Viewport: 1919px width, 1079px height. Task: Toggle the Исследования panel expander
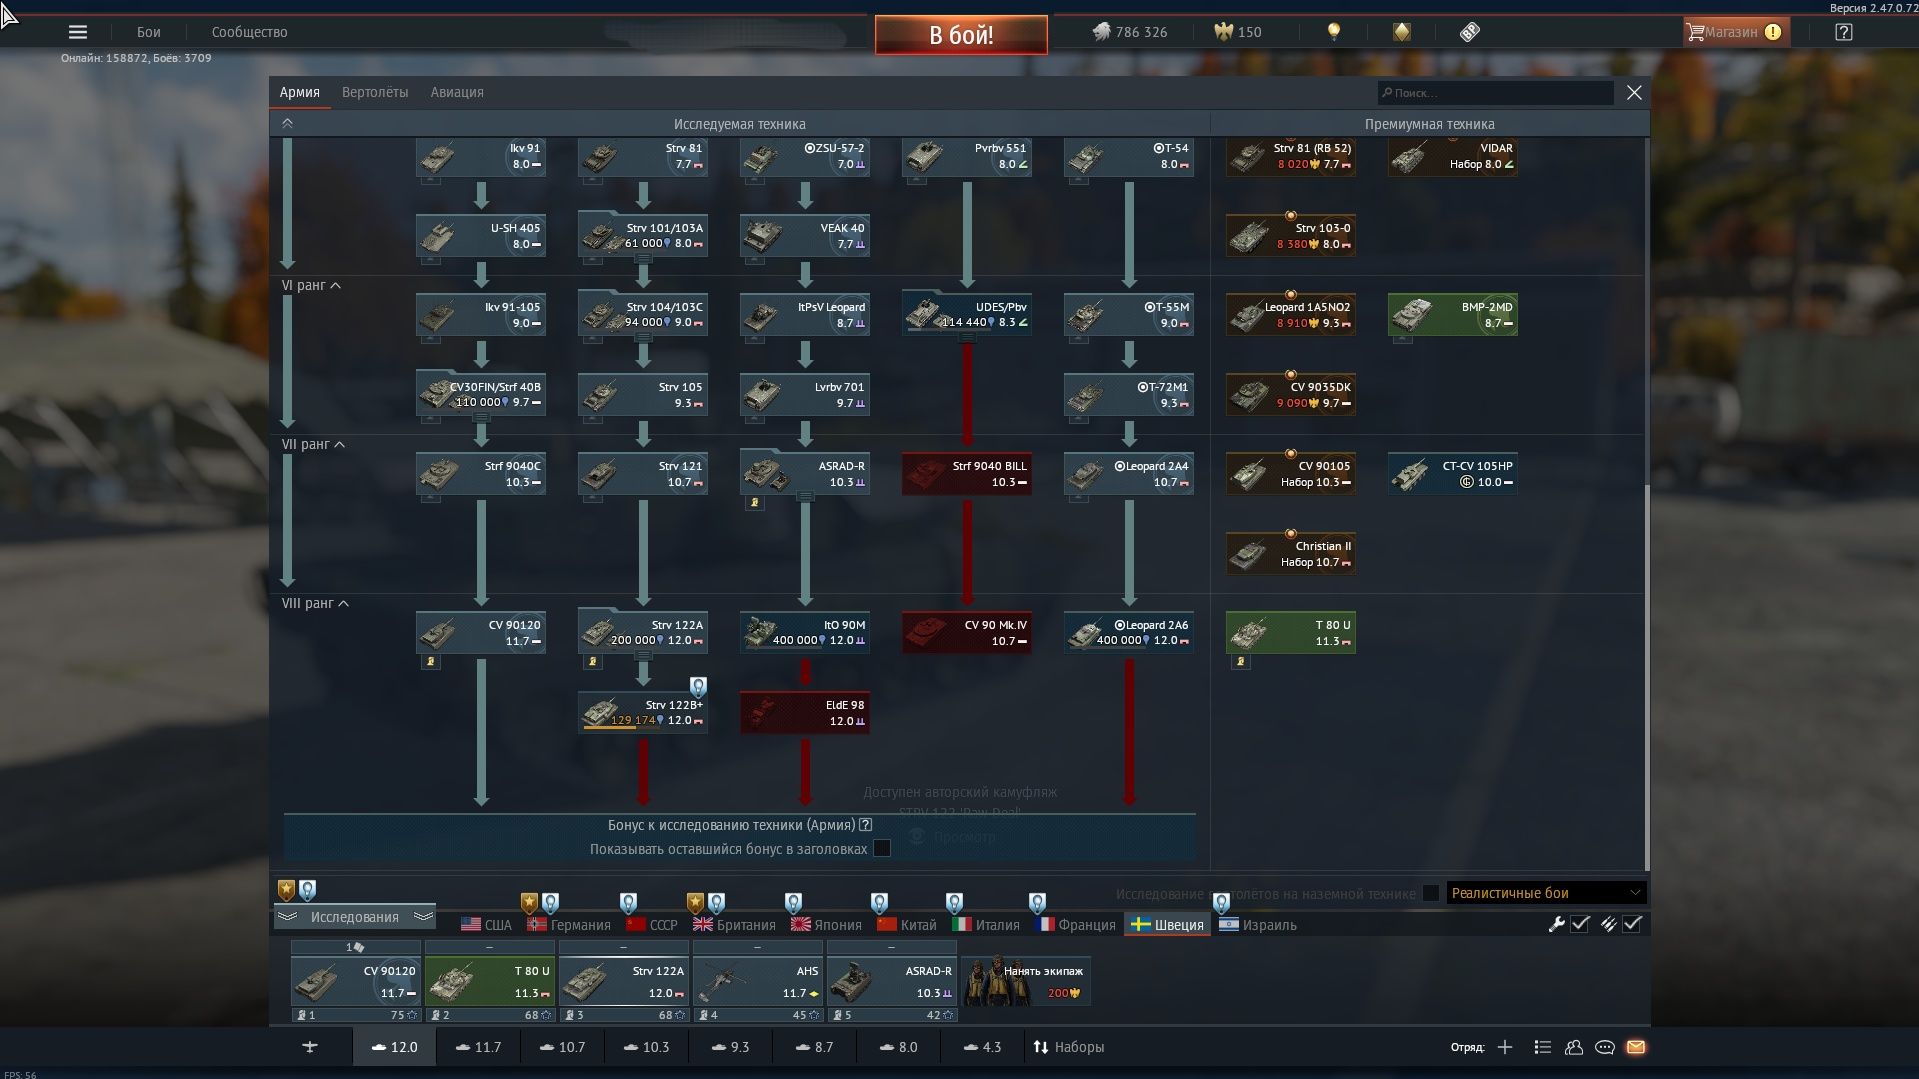coord(355,917)
